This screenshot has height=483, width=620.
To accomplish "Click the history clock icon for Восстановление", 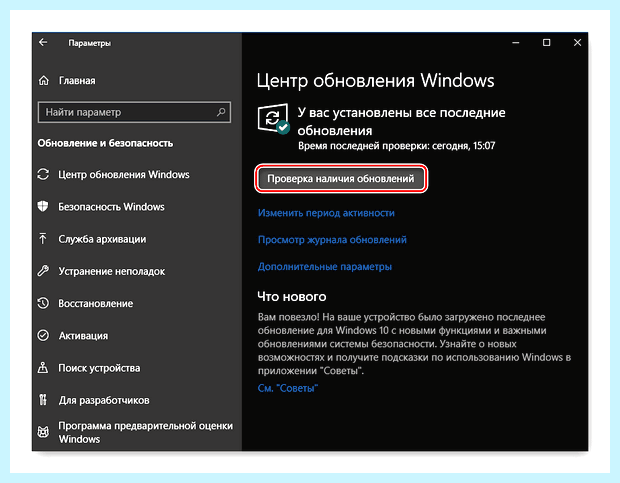I will pyautogui.click(x=43, y=303).
